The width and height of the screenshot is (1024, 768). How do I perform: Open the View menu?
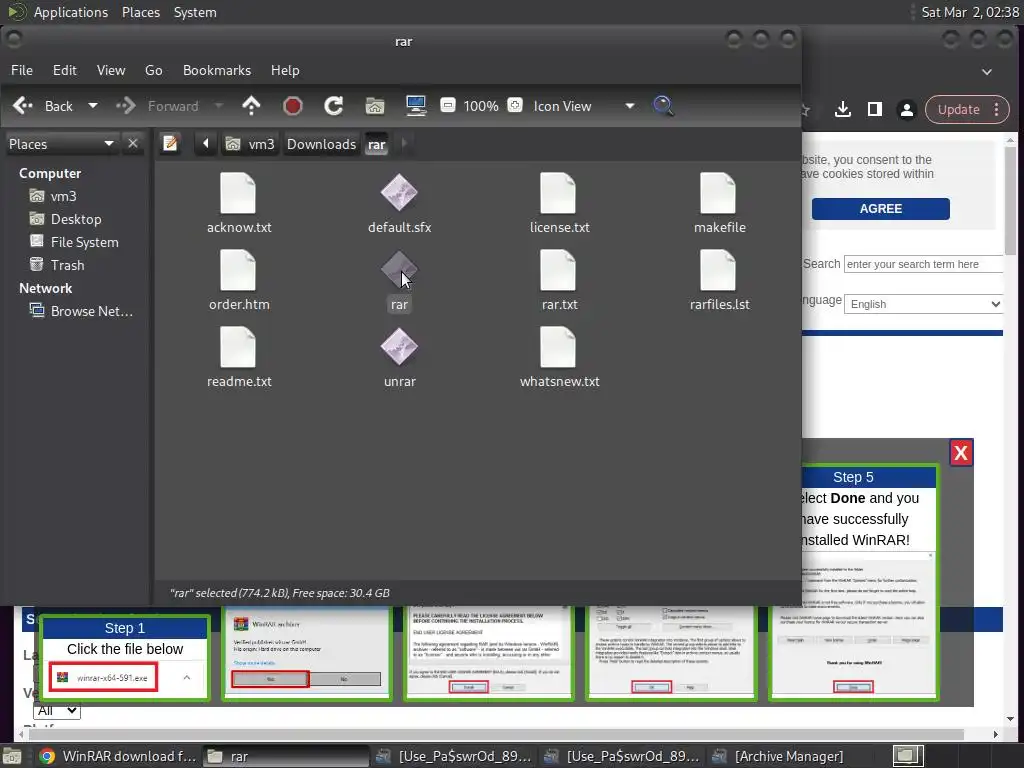[111, 70]
